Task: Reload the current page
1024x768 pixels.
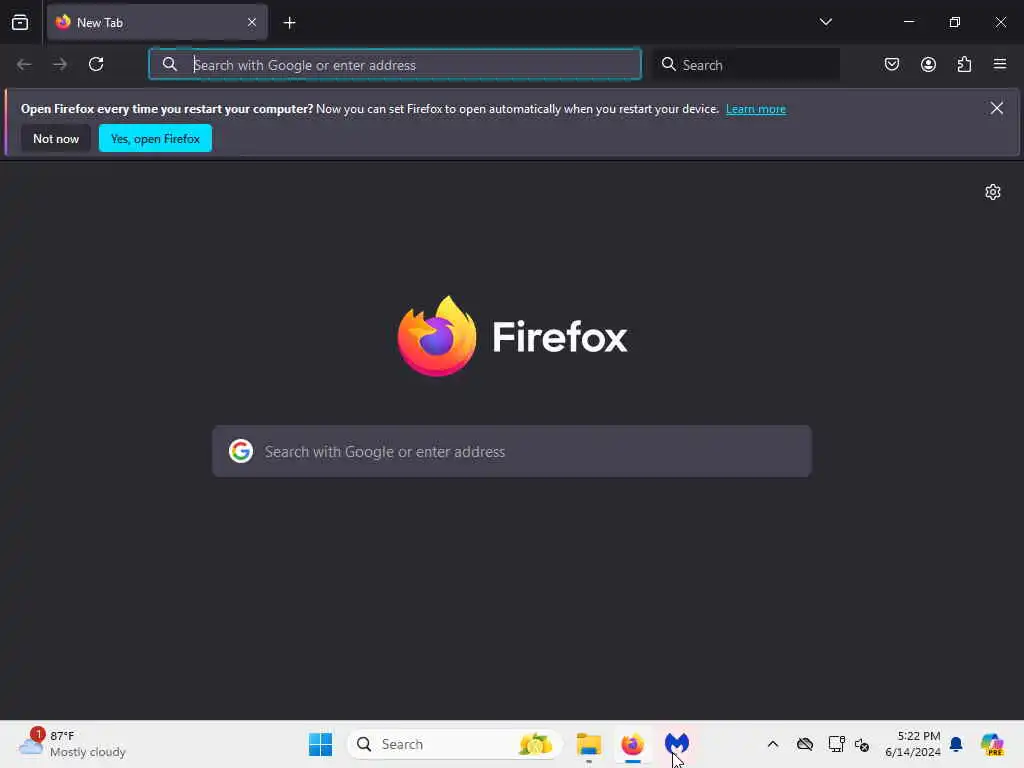Action: tap(96, 64)
